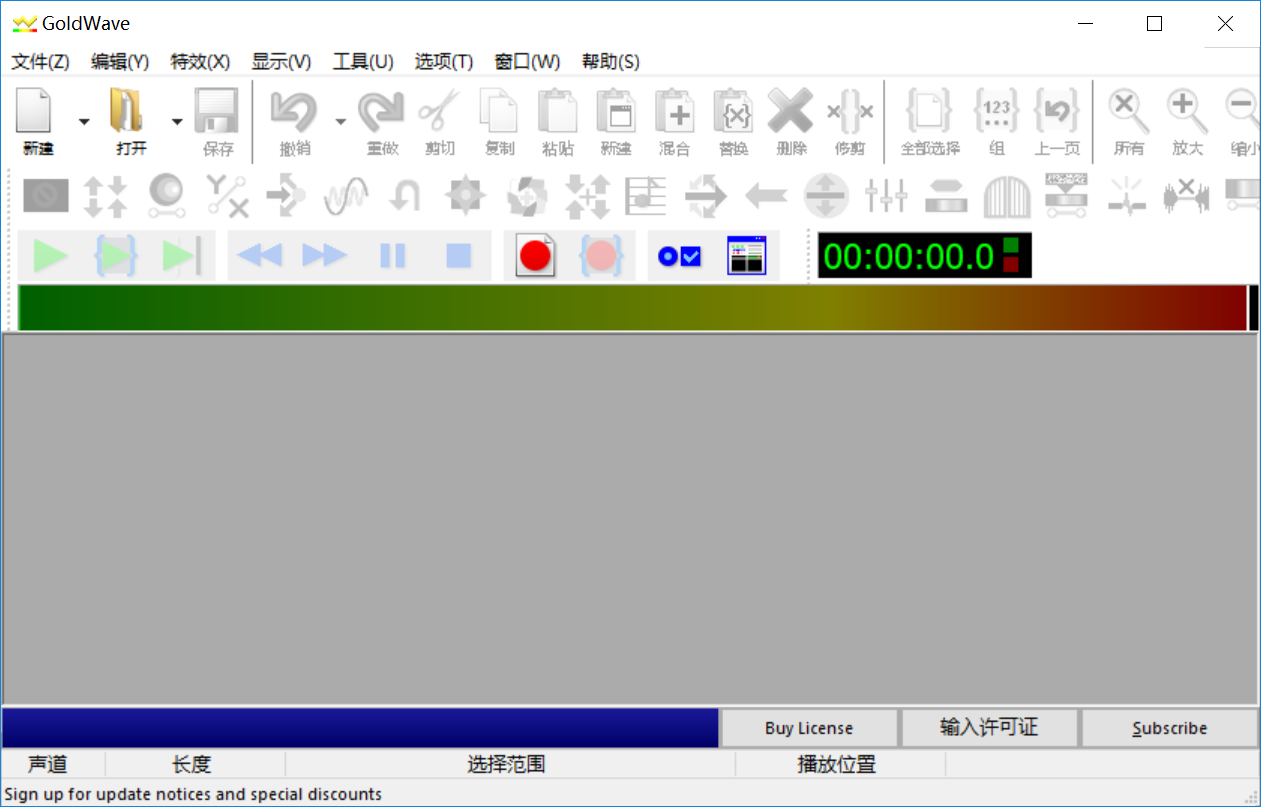Open the 文件(Z) menu
The width and height of the screenshot is (1261, 807).
pos(40,61)
